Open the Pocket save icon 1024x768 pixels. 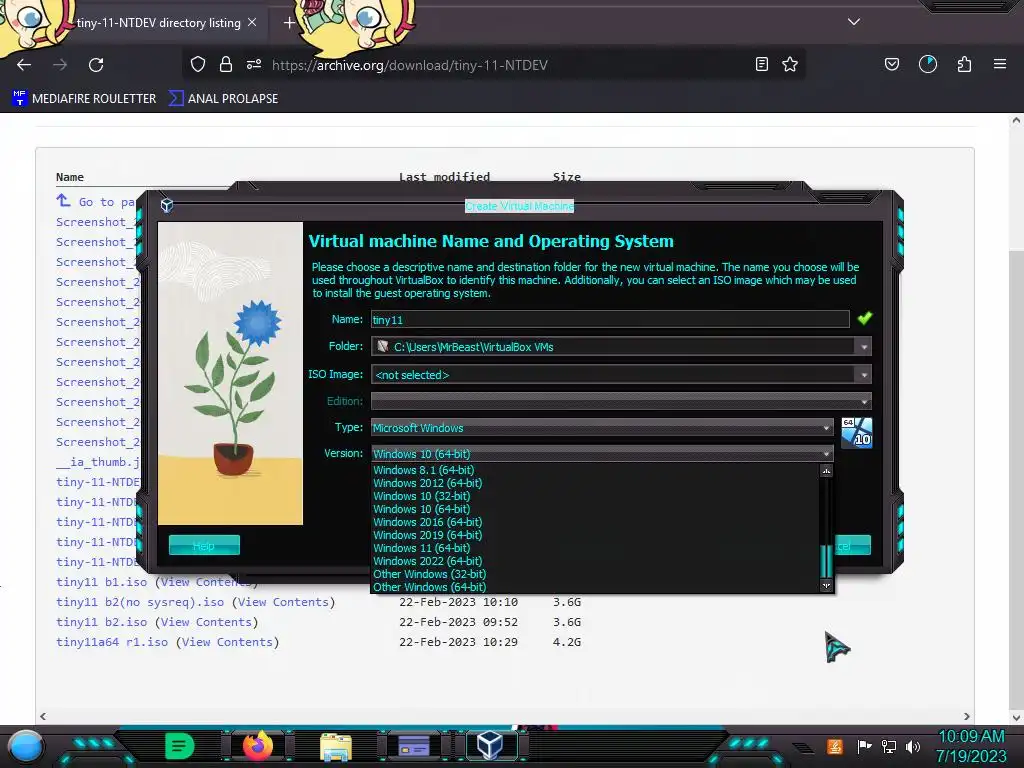[892, 64]
